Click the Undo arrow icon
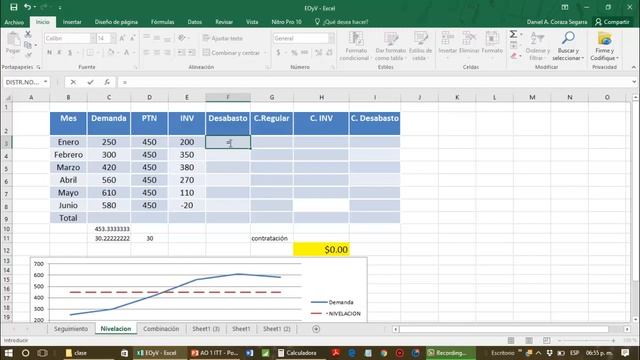The width and height of the screenshot is (640, 360). (x=27, y=7)
